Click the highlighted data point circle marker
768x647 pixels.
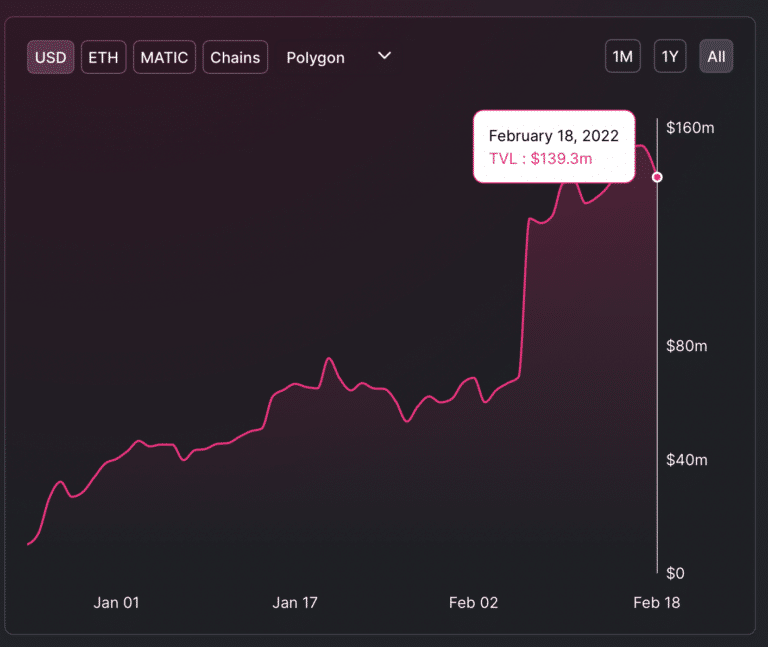point(657,177)
